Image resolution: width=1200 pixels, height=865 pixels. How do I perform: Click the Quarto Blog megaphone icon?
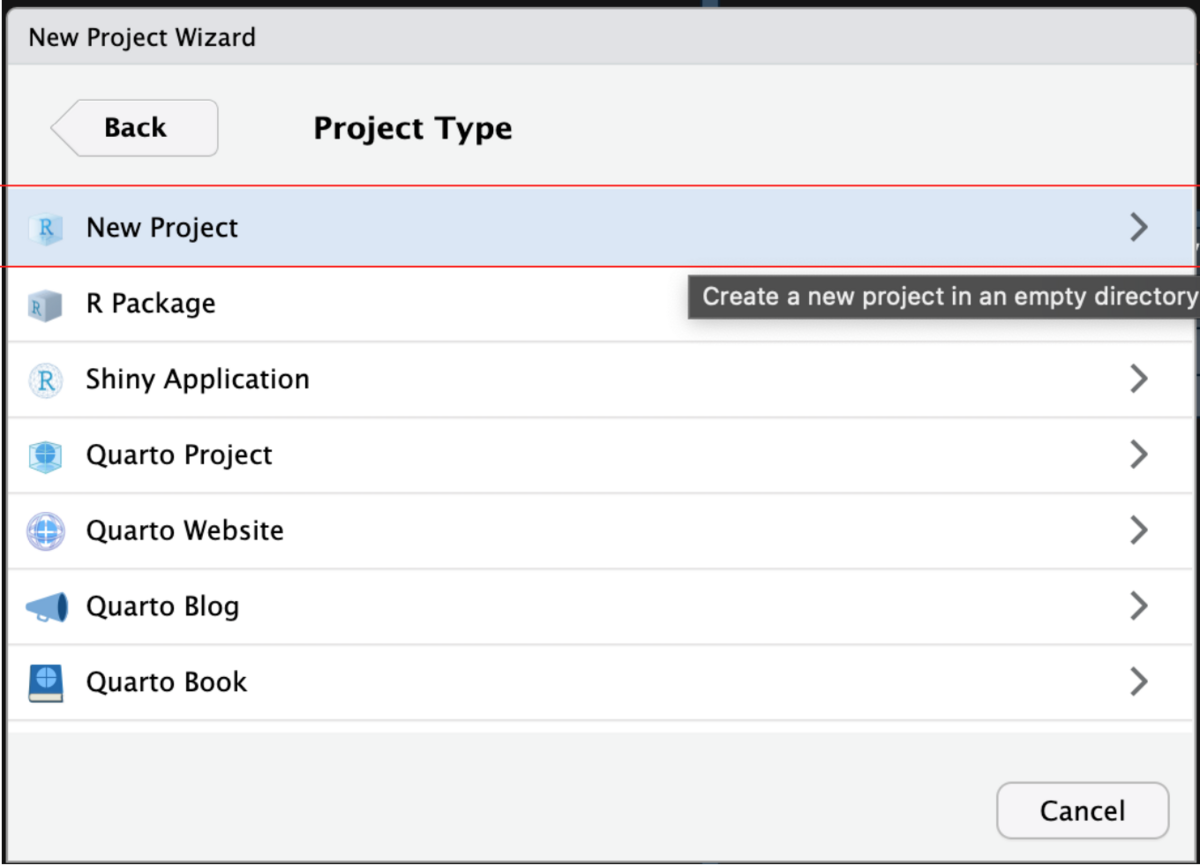46,607
